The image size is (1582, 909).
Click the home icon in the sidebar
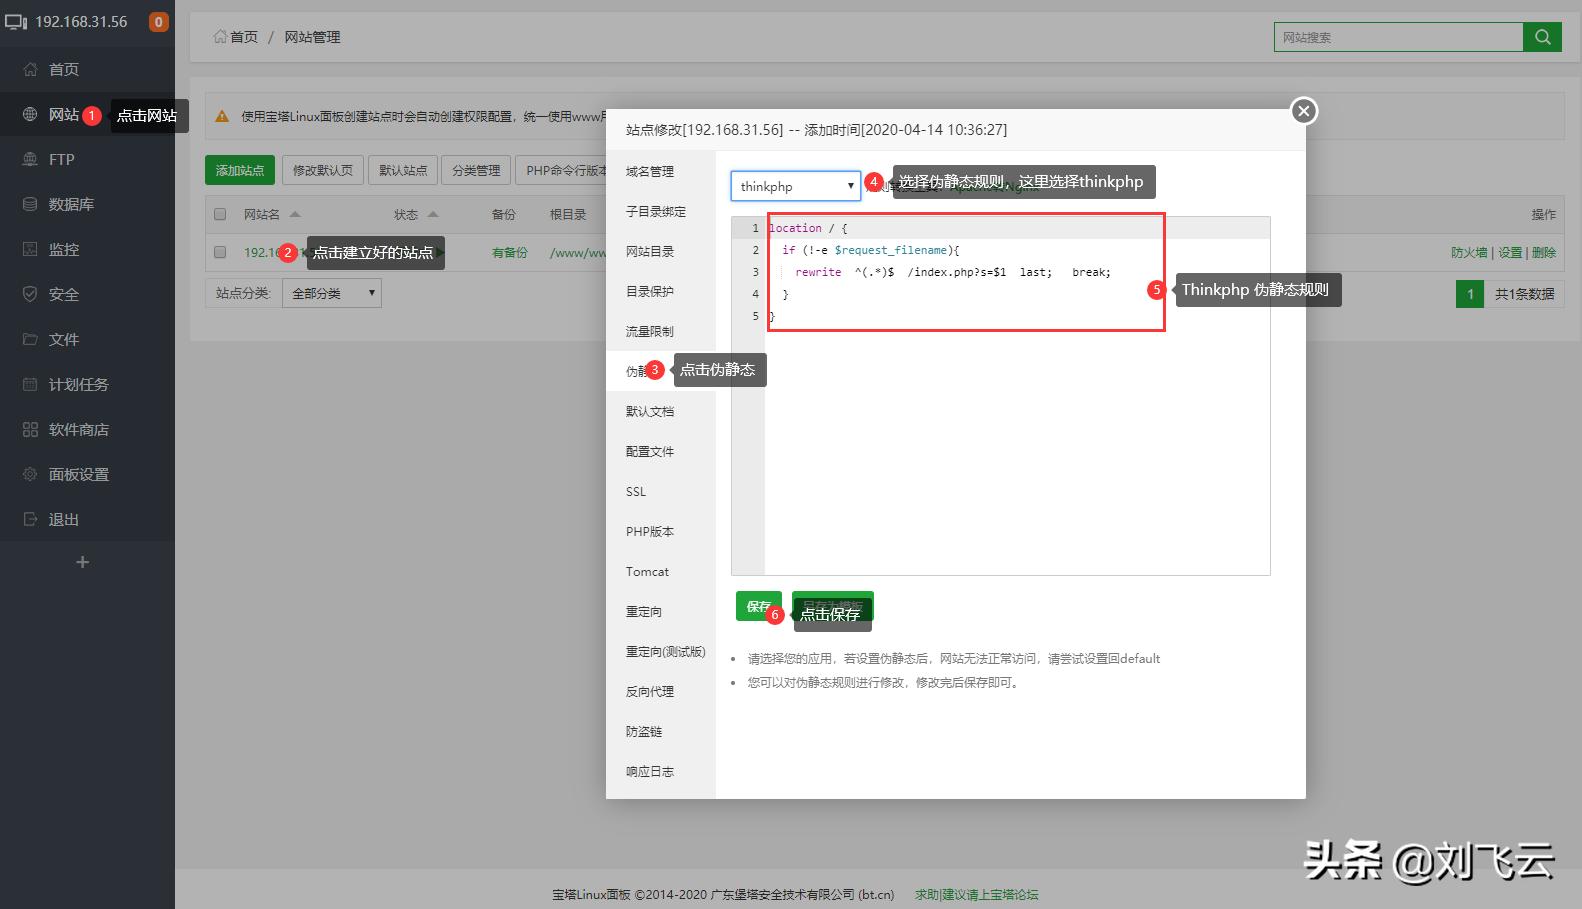30,69
